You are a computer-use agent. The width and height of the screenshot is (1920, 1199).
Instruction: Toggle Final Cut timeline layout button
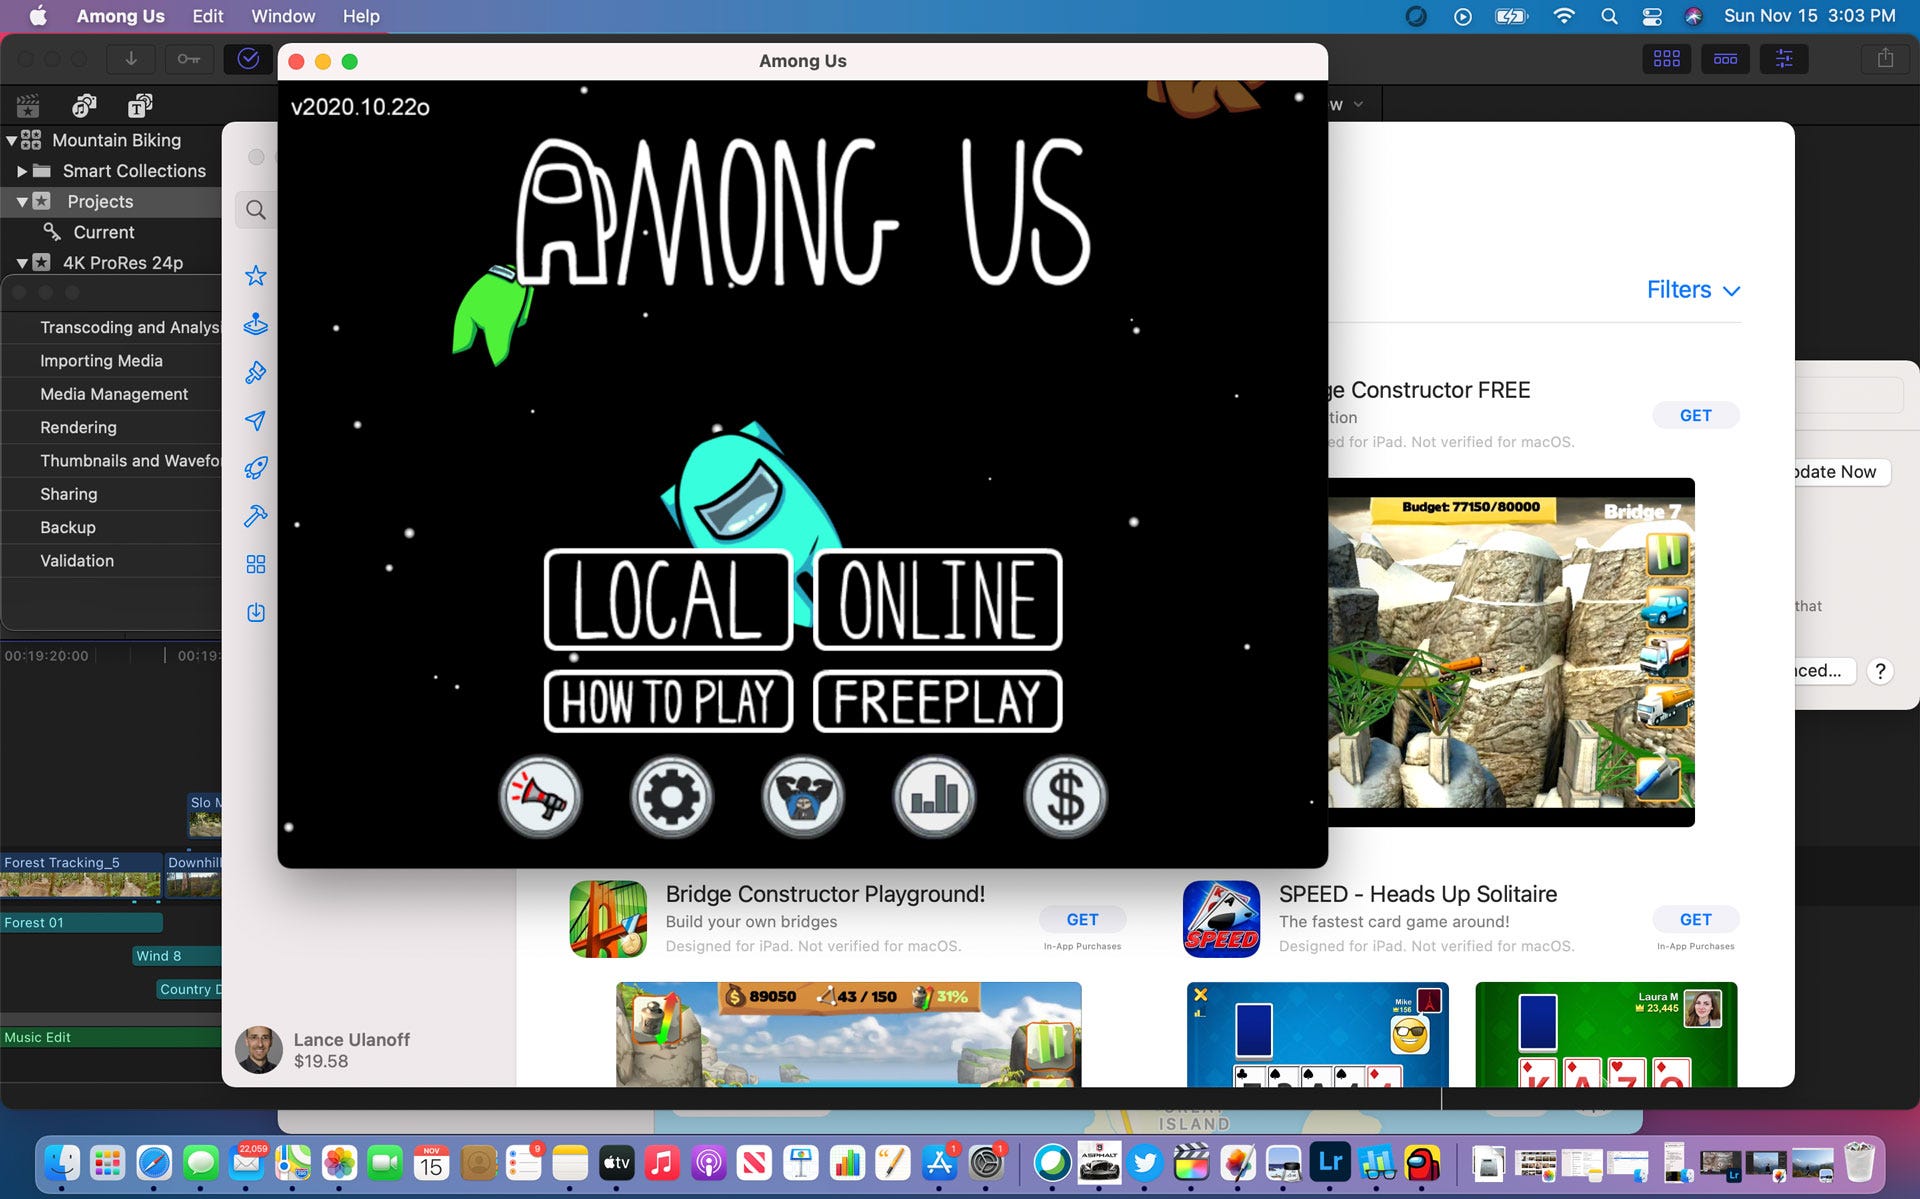[1726, 59]
